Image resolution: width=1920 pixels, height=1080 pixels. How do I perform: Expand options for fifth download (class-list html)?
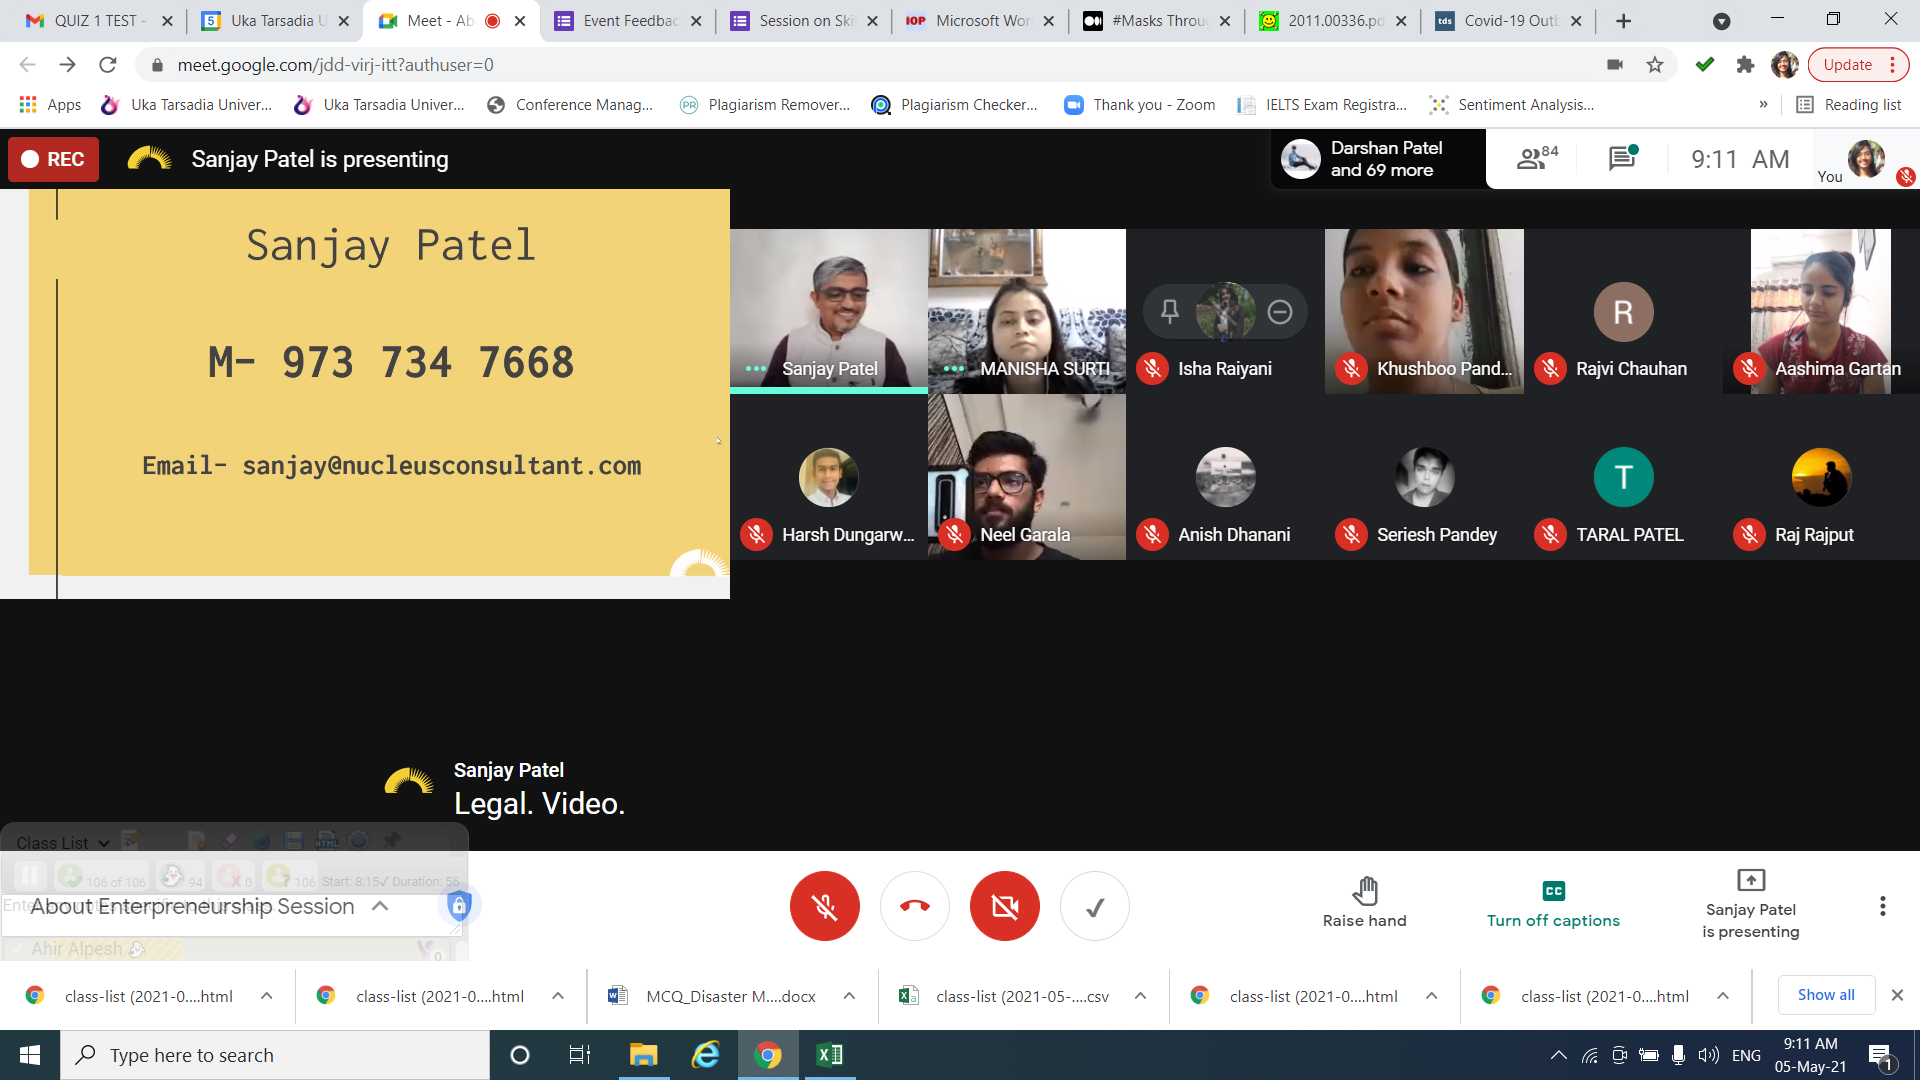tap(1432, 996)
